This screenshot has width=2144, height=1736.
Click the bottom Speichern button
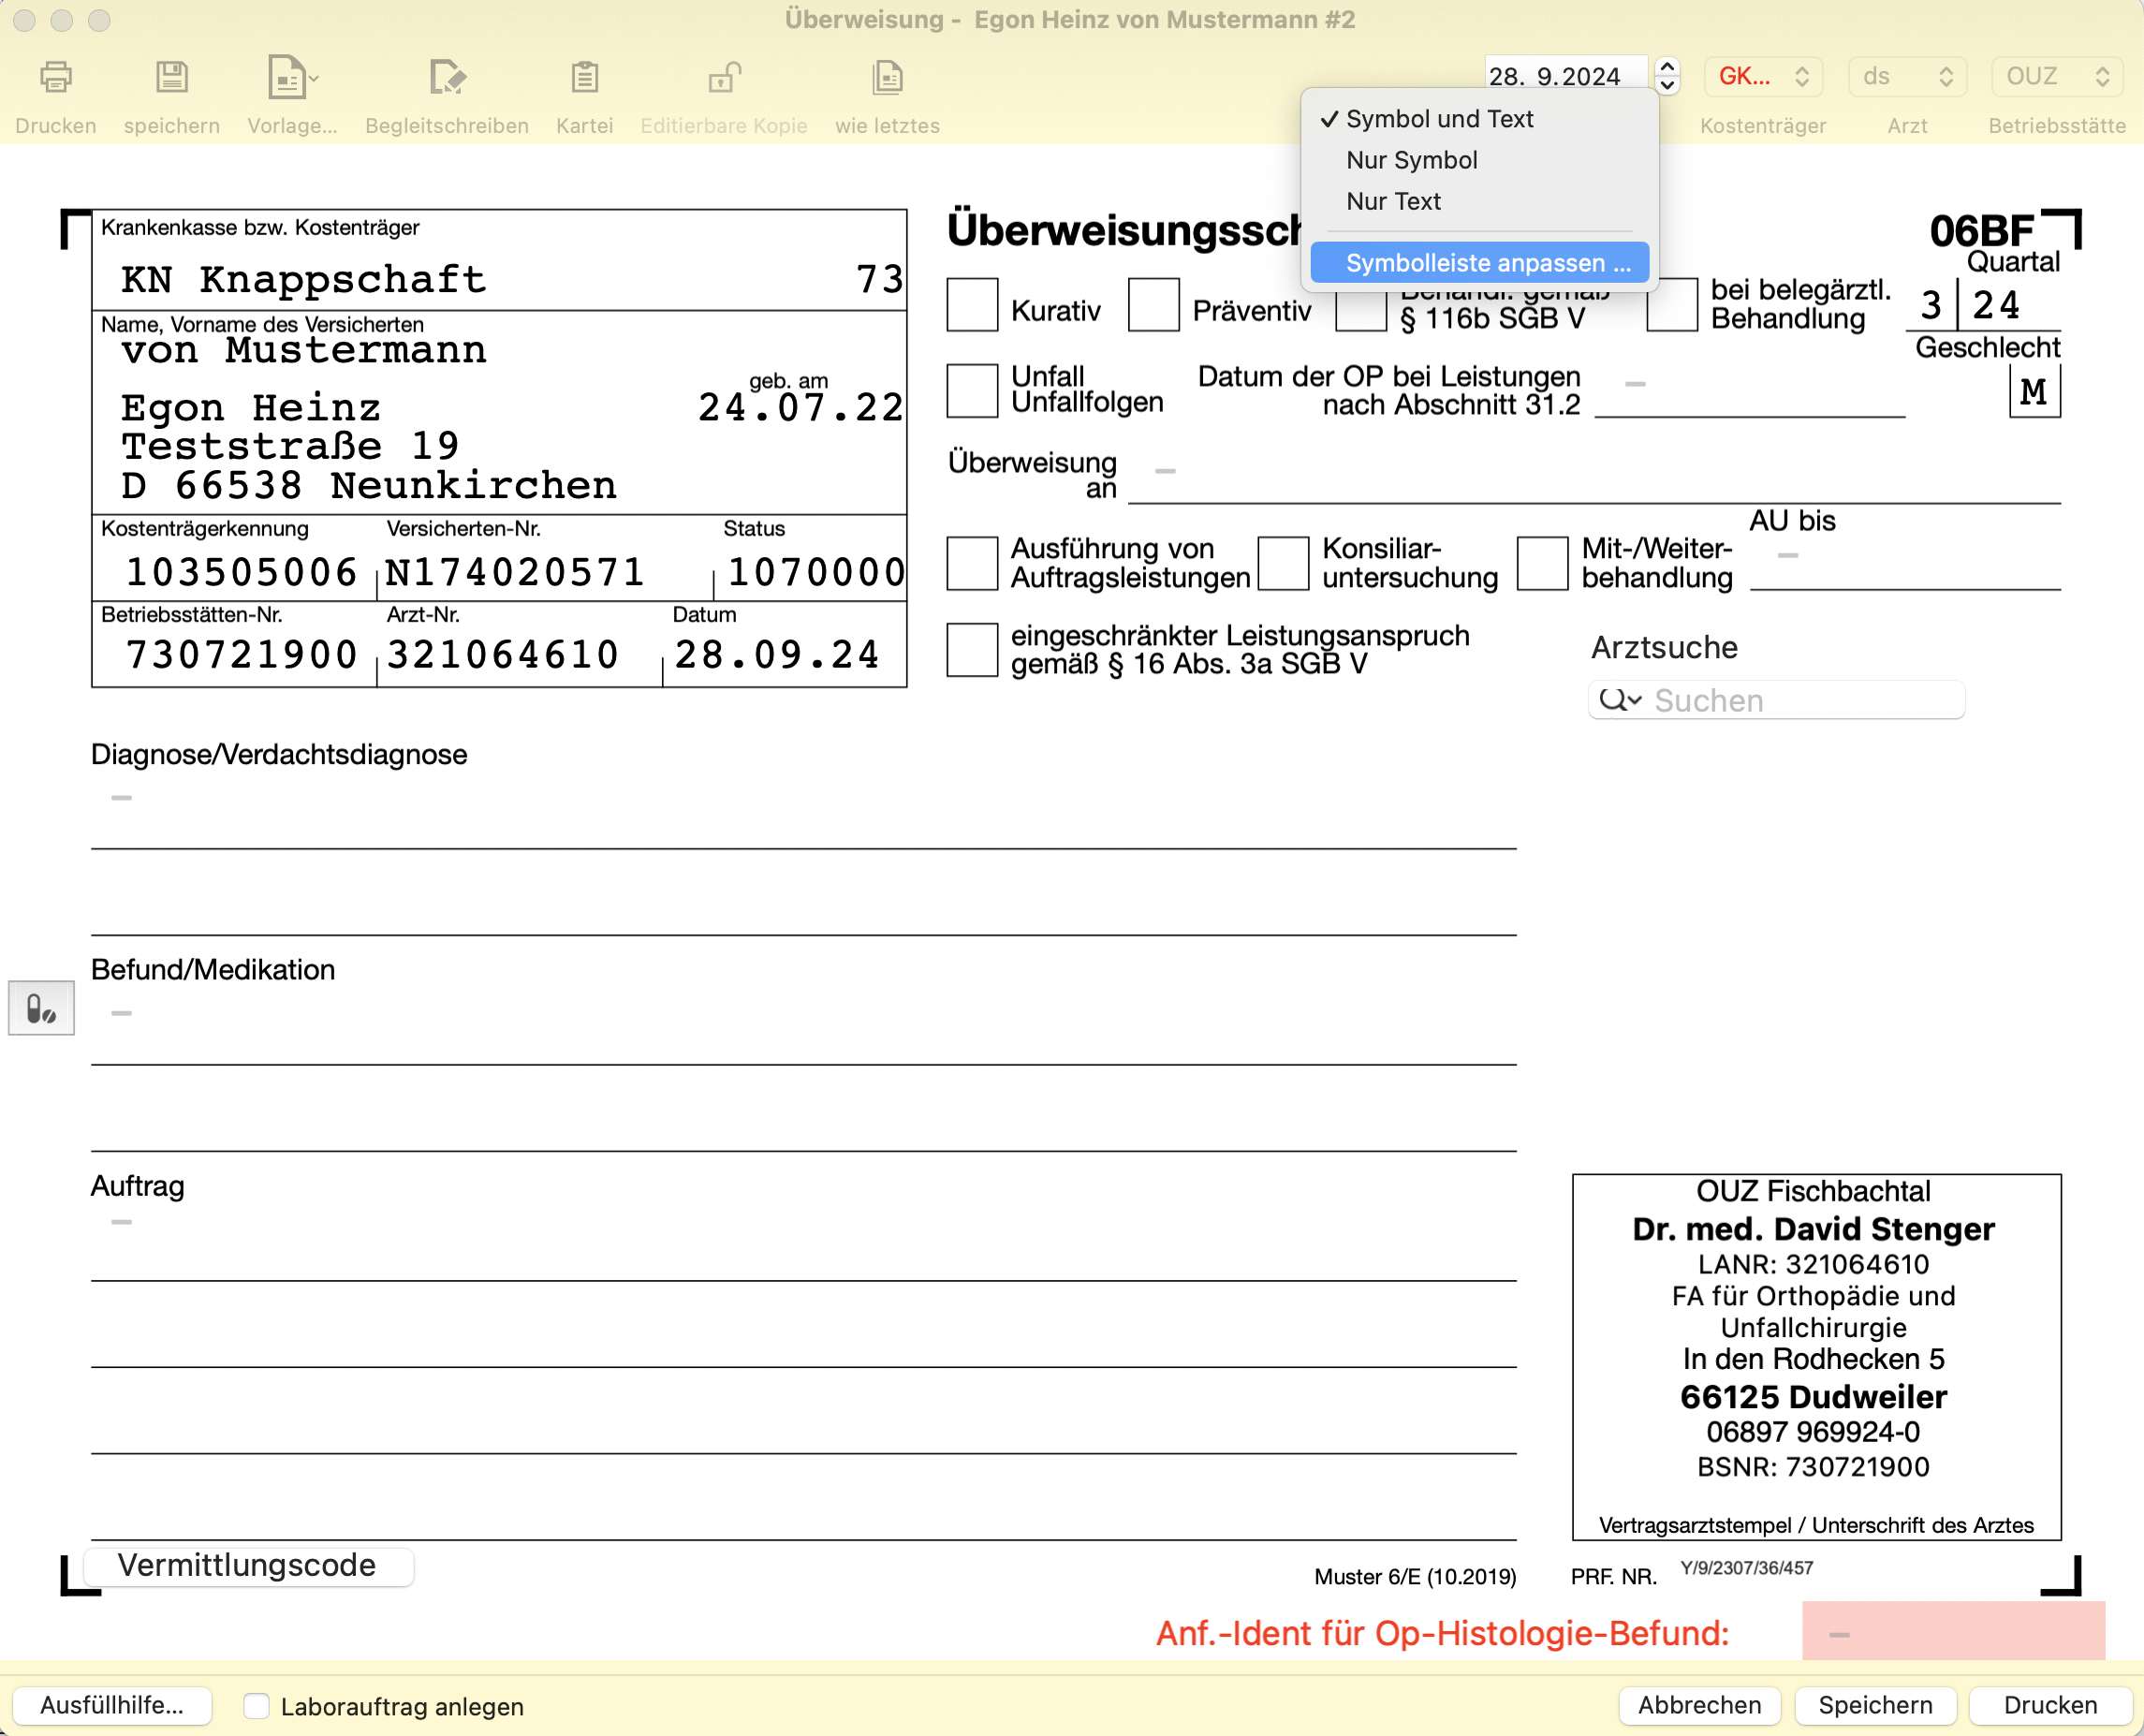click(1875, 1706)
